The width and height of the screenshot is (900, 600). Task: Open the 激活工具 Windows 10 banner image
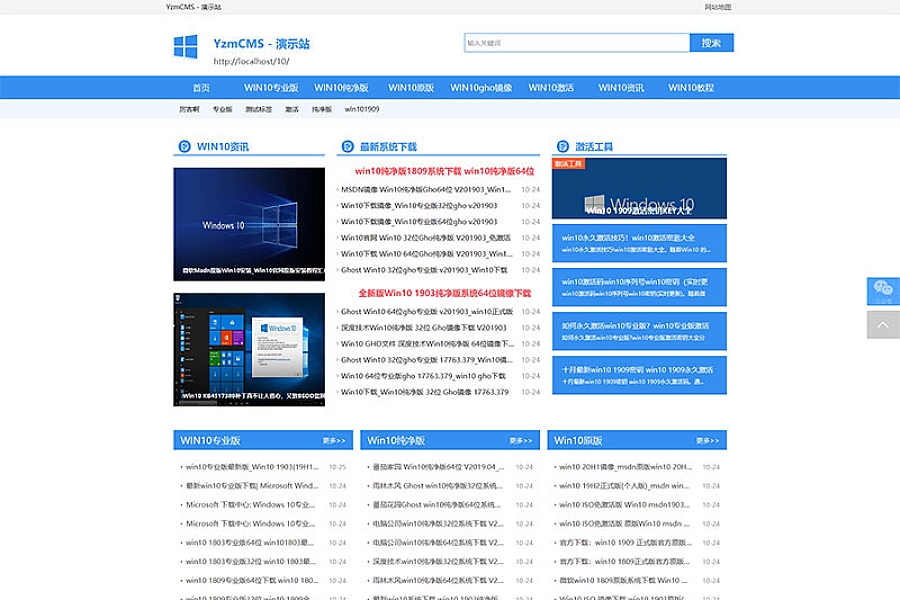(x=639, y=188)
